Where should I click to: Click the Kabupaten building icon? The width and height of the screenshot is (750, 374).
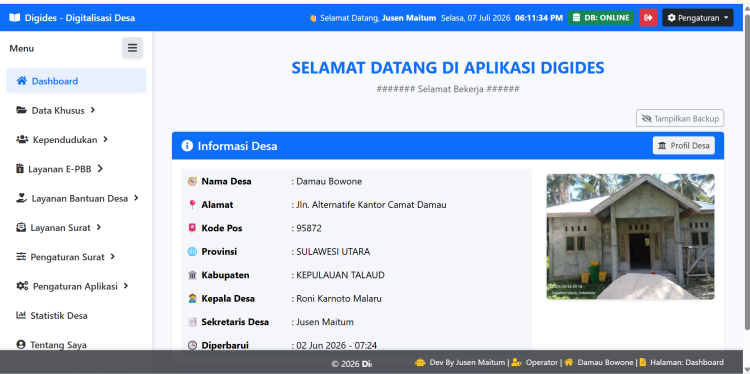pos(192,275)
